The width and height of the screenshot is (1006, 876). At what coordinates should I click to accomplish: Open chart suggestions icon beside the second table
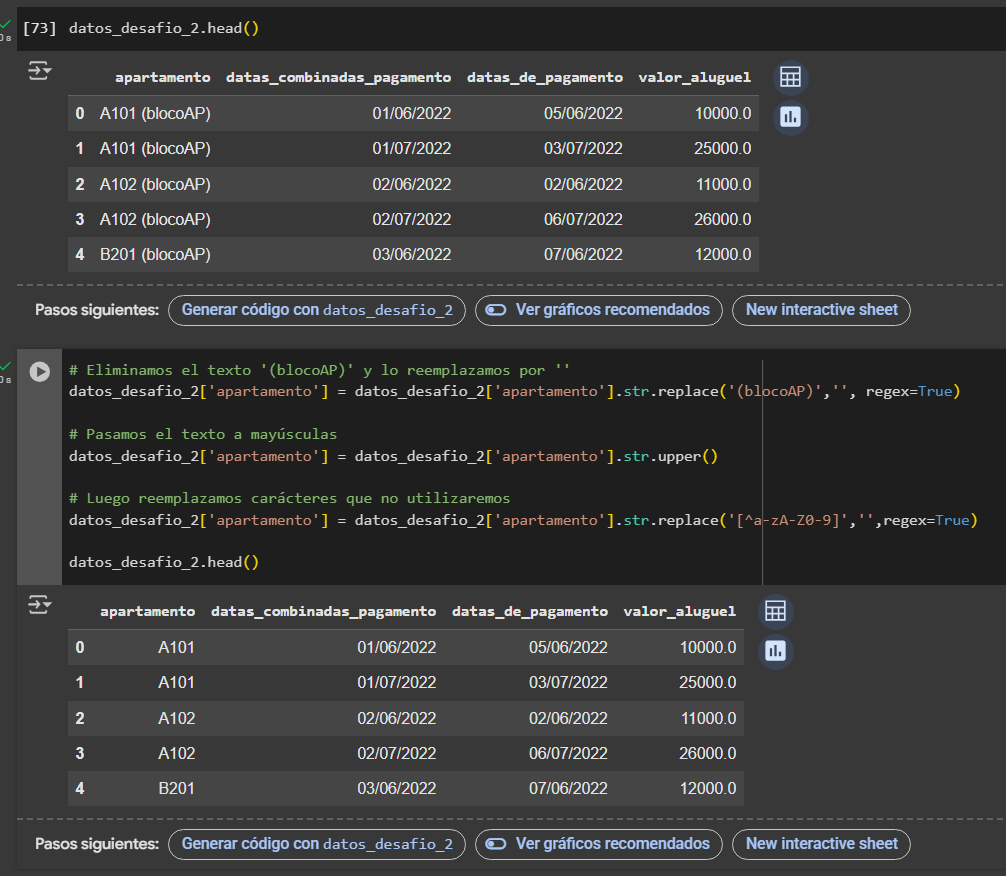click(x=776, y=651)
